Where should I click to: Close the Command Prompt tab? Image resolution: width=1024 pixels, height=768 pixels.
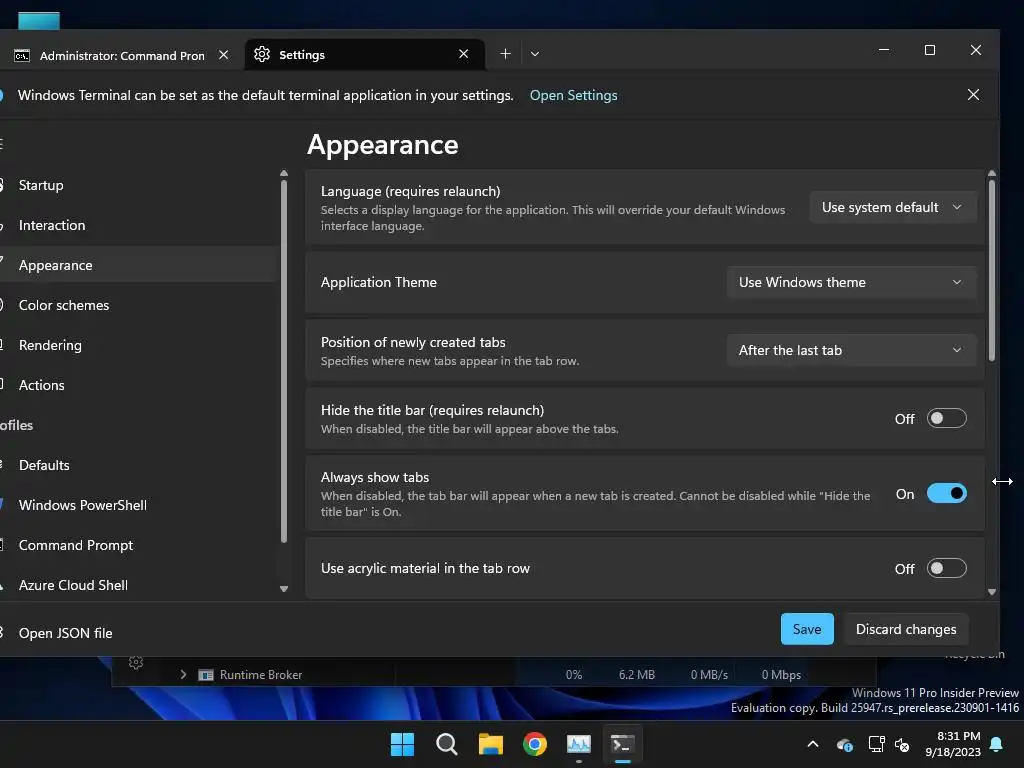point(223,55)
